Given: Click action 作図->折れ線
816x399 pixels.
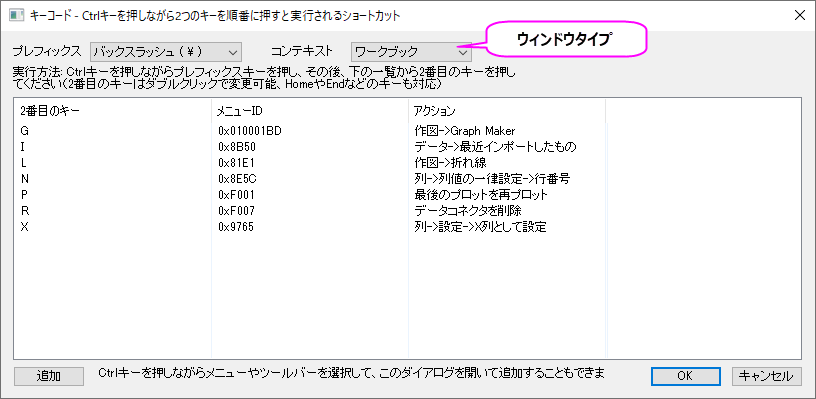Looking at the screenshot, I should (x=450, y=163).
